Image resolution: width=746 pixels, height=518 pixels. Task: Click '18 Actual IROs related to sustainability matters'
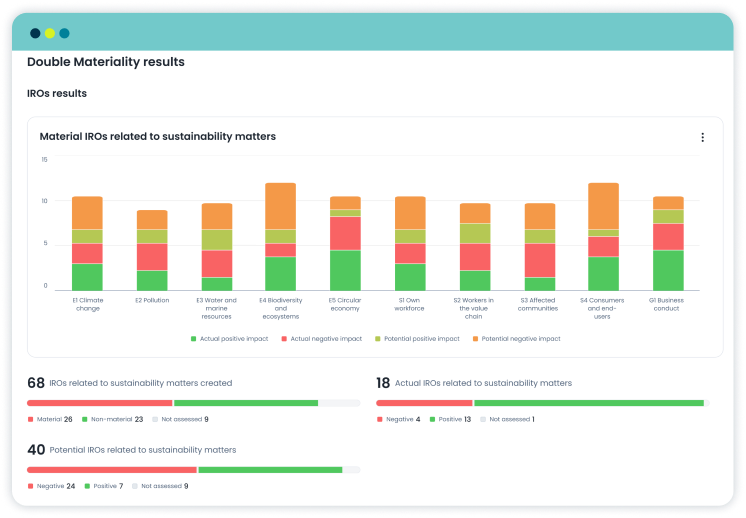(474, 383)
